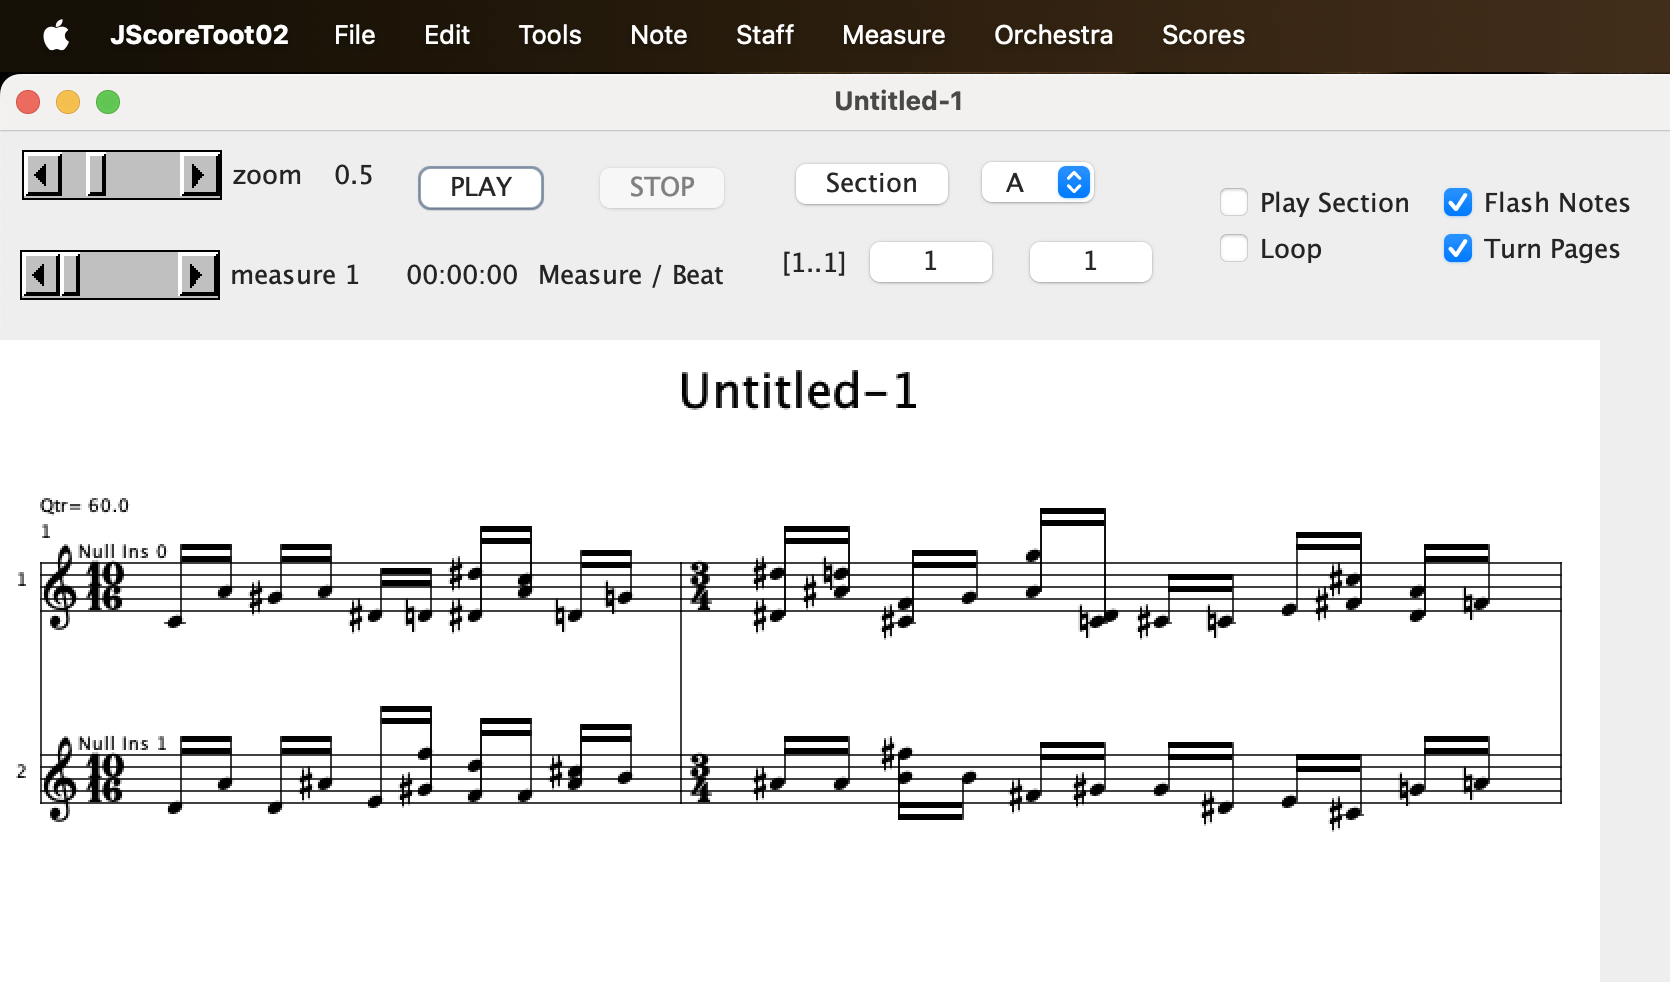Screen dimensions: 1670x982
Task: Click the [1..1] range label
Action: [x=814, y=263]
